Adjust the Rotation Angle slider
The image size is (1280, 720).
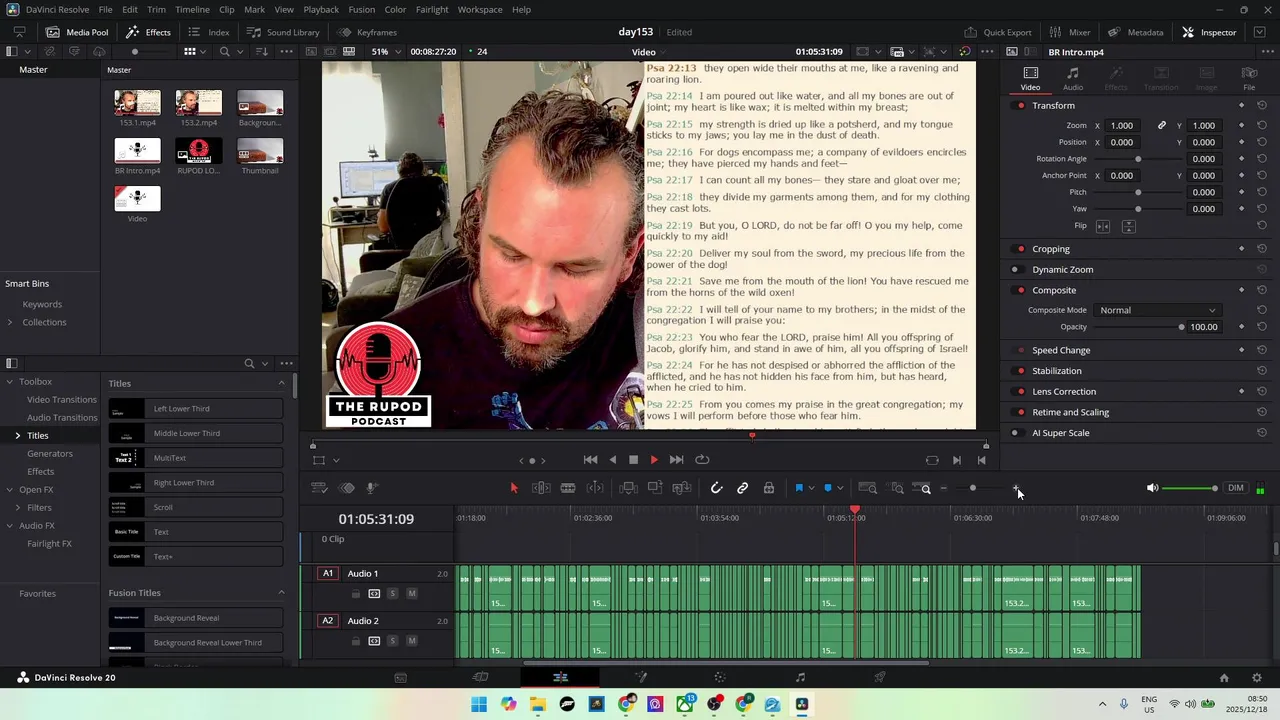point(1138,159)
